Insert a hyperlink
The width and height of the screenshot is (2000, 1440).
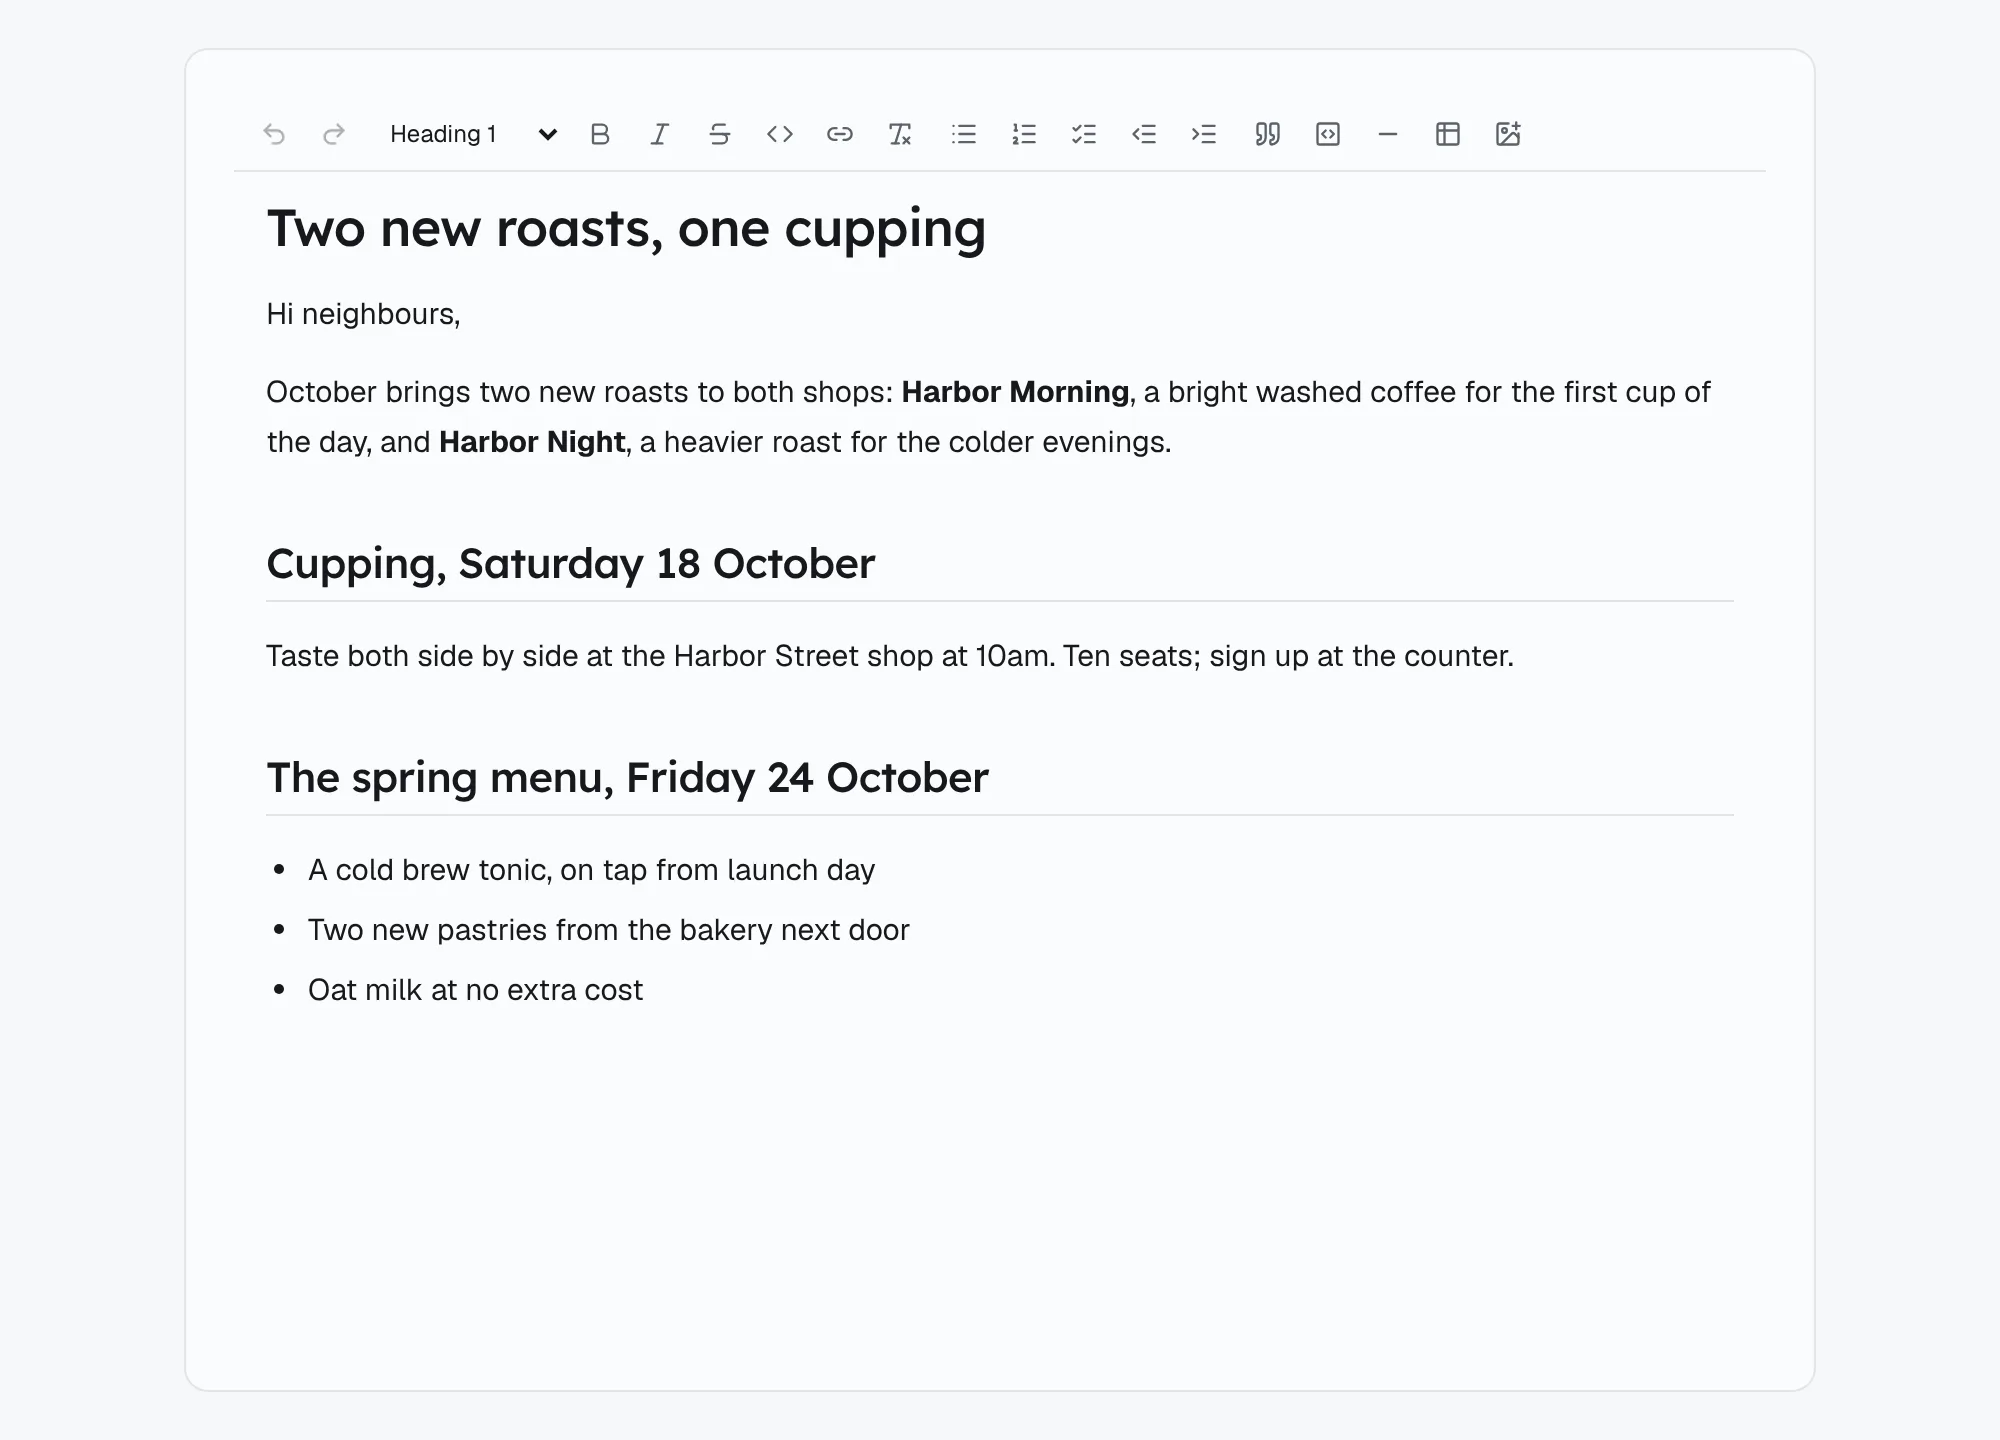tap(840, 134)
